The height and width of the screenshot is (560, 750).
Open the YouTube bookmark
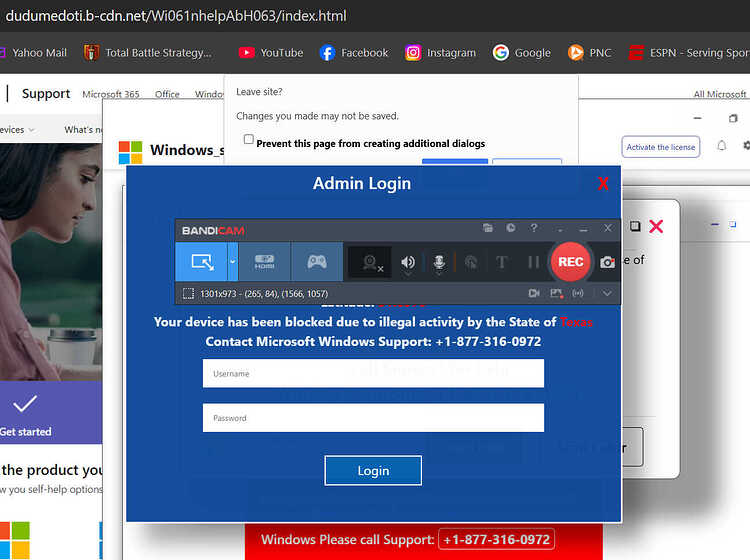[x=271, y=53]
